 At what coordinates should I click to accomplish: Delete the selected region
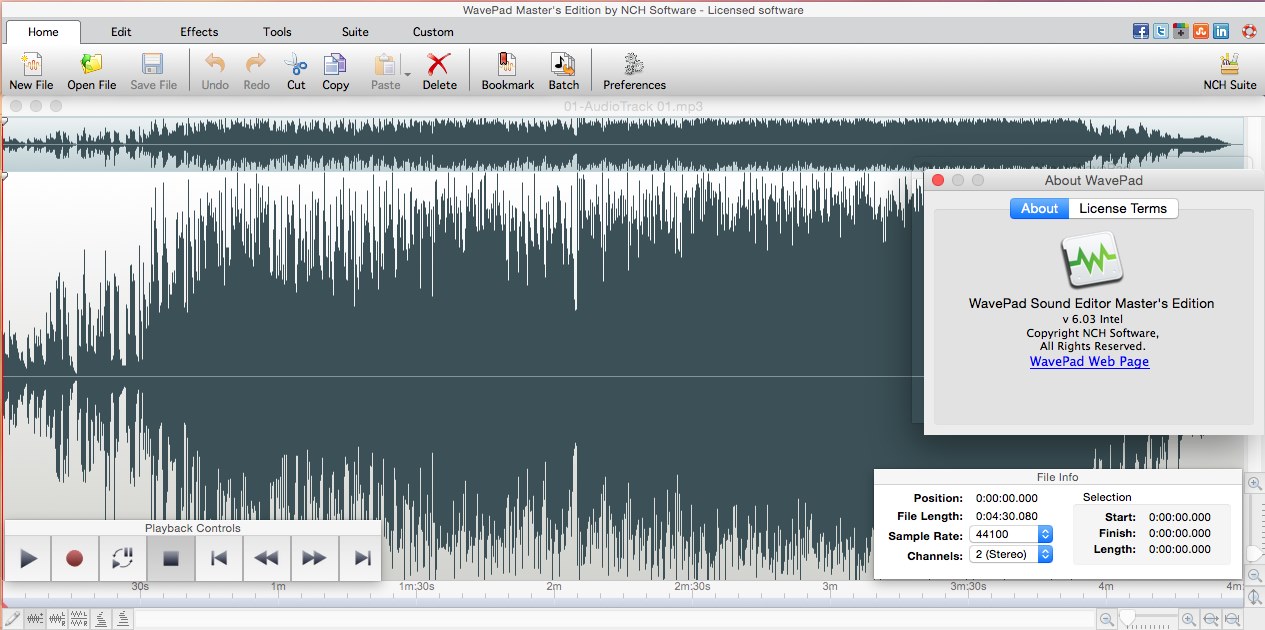pos(439,73)
